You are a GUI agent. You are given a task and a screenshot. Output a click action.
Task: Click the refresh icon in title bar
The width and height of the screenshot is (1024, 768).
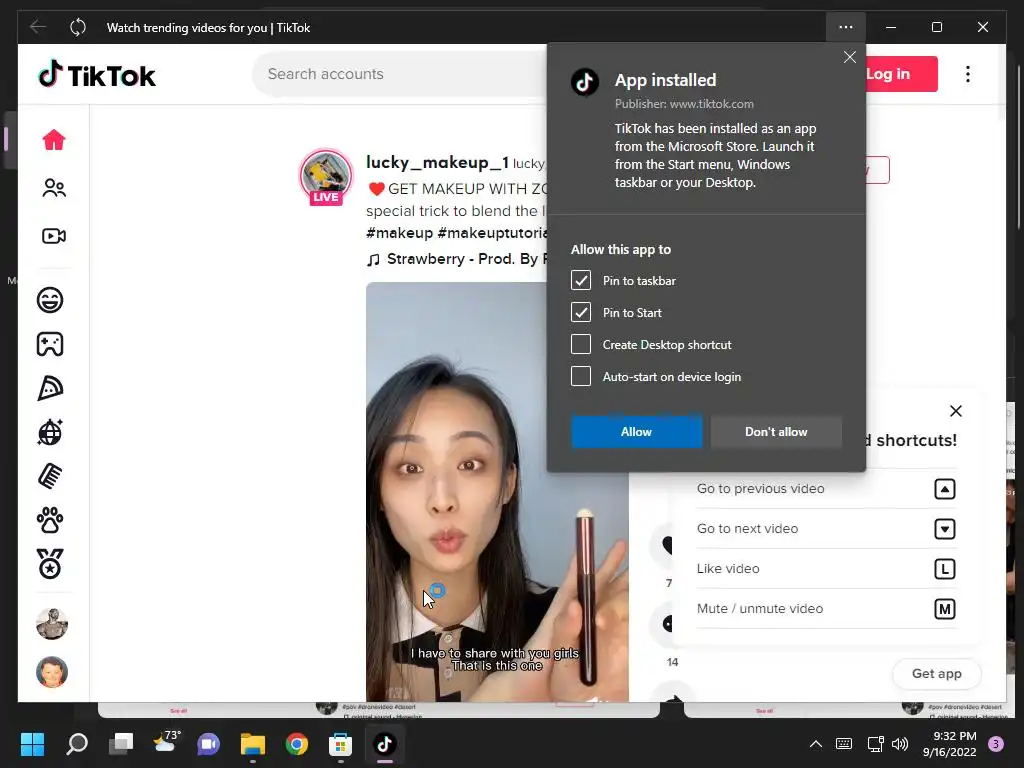click(x=78, y=27)
